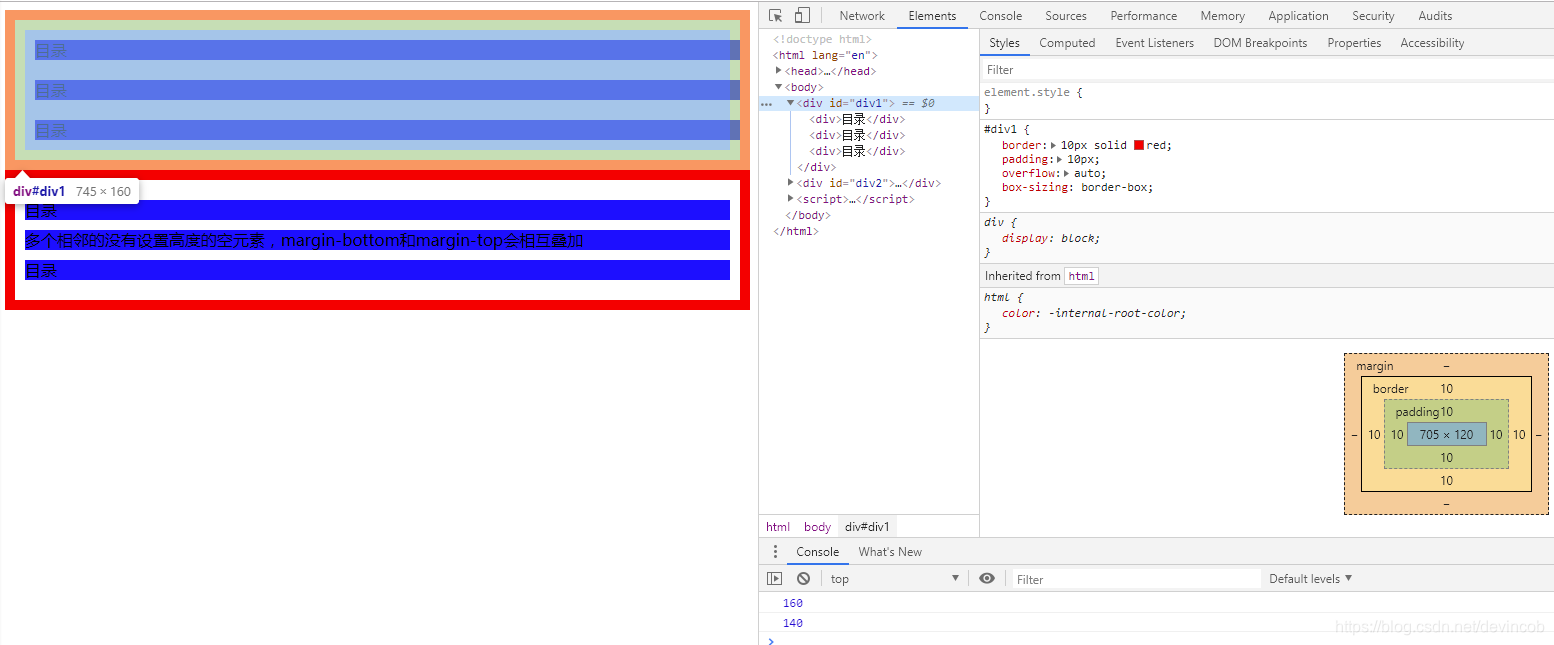Toggle the device toolbar icon
The height and width of the screenshot is (645, 1554).
[802, 16]
